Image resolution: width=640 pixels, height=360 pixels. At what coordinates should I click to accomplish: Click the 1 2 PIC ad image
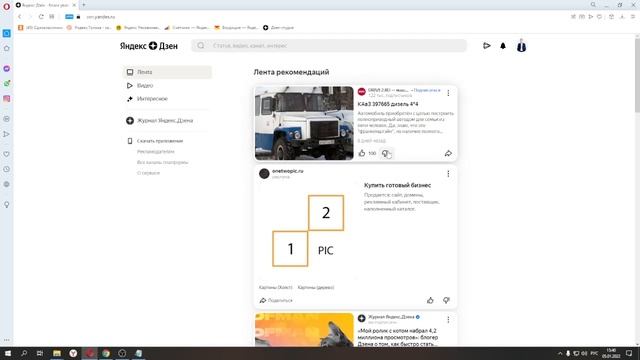pyautogui.click(x=308, y=231)
